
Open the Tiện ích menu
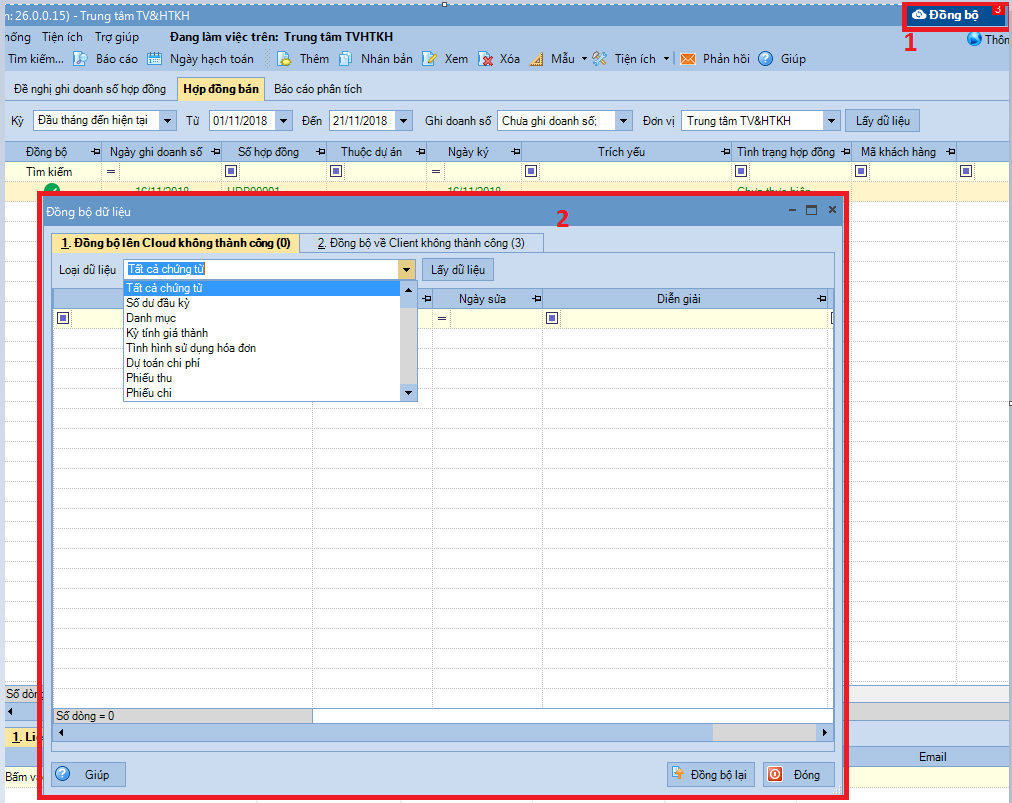coord(62,37)
